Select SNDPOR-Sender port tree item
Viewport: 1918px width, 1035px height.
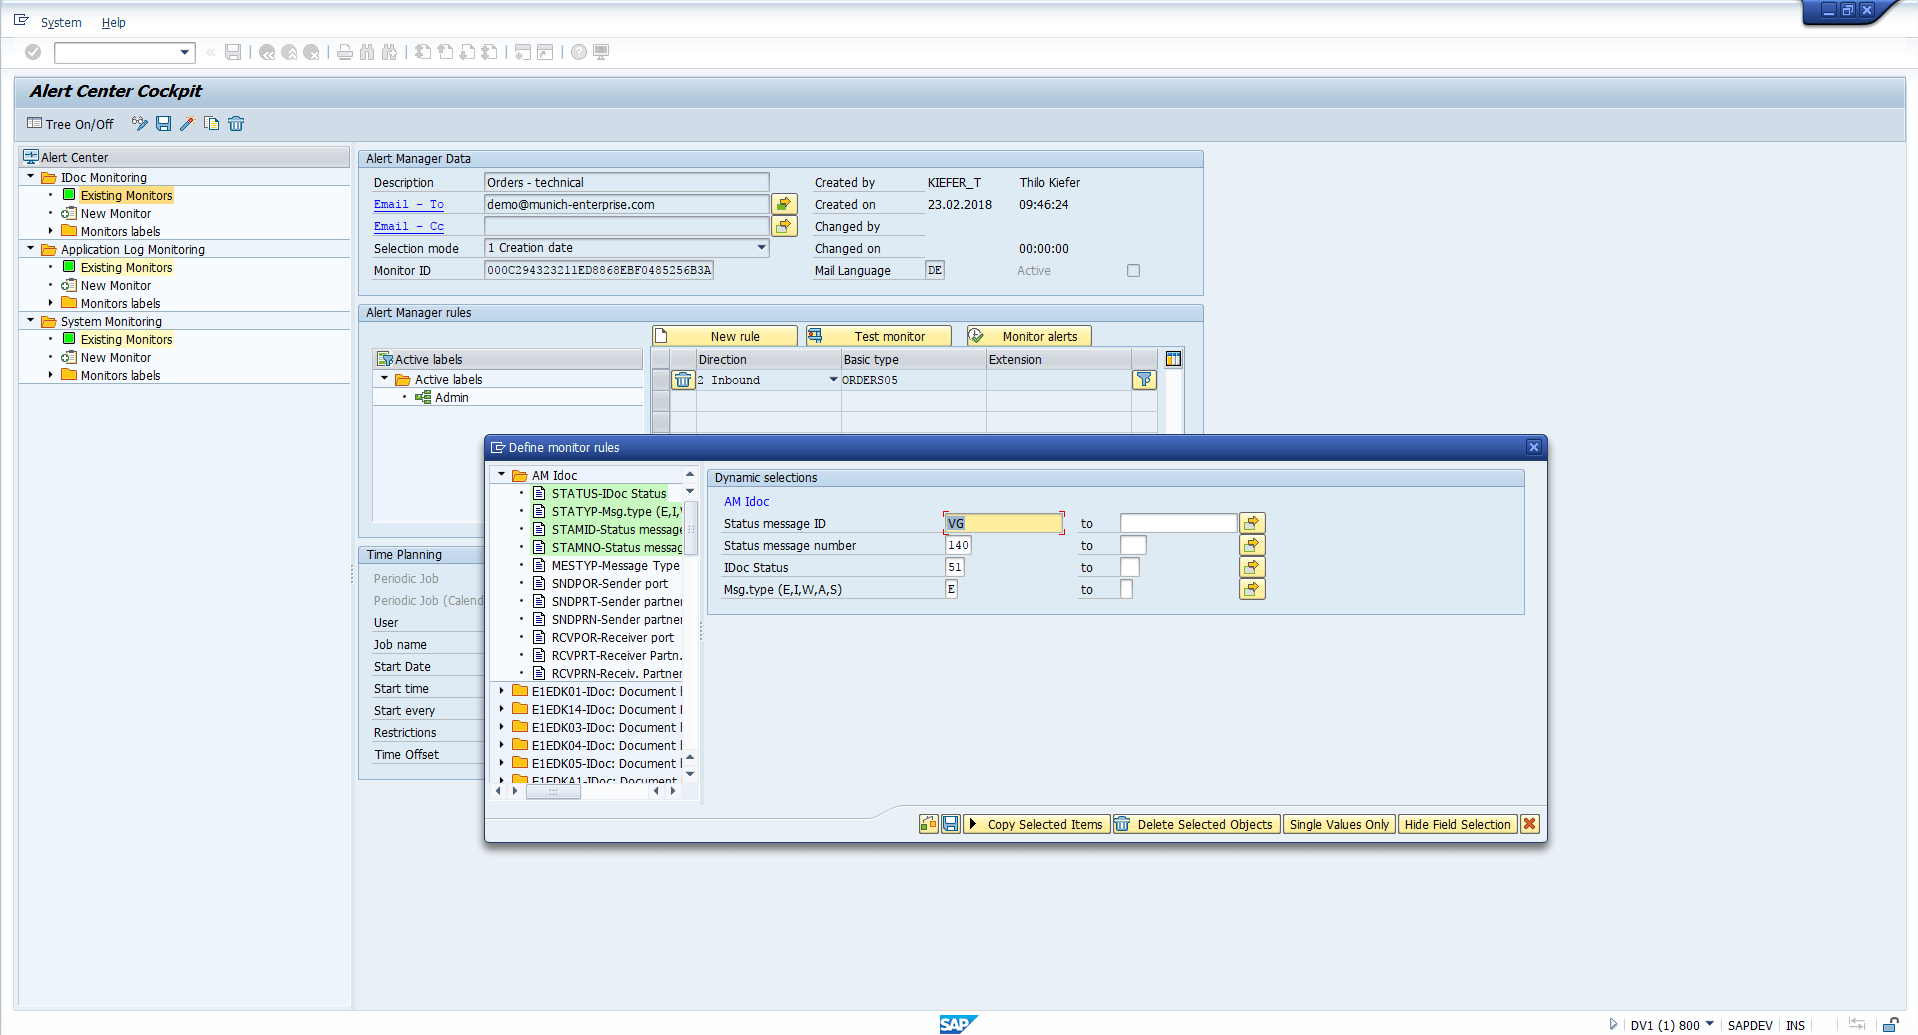609,583
